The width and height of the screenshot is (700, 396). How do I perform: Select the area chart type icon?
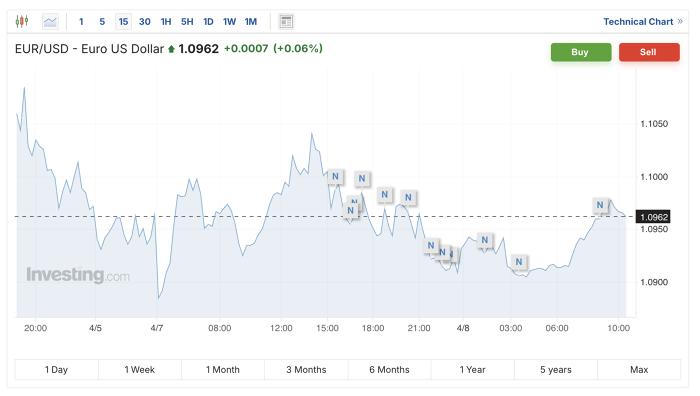50,21
